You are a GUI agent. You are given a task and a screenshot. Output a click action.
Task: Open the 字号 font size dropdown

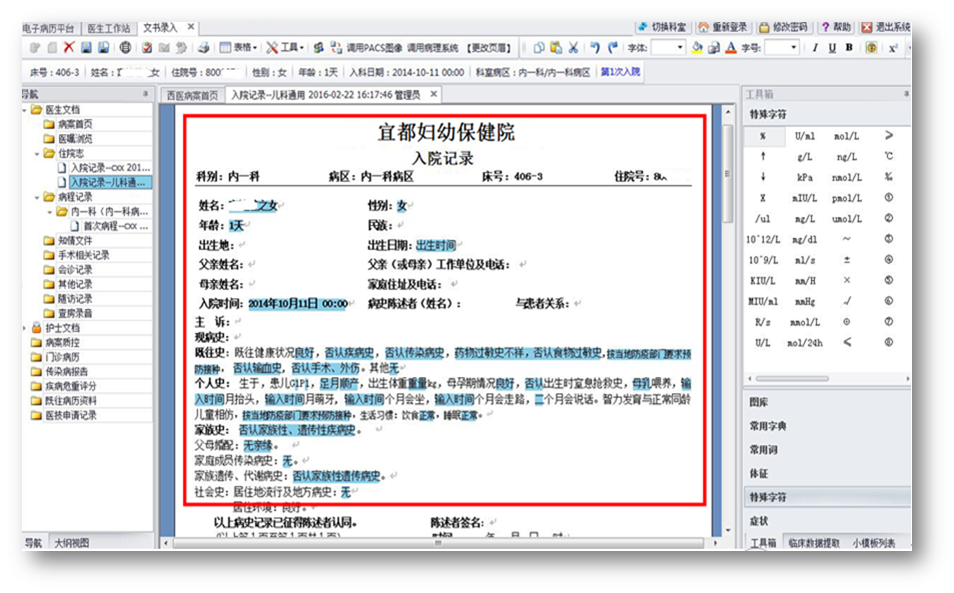tap(795, 47)
